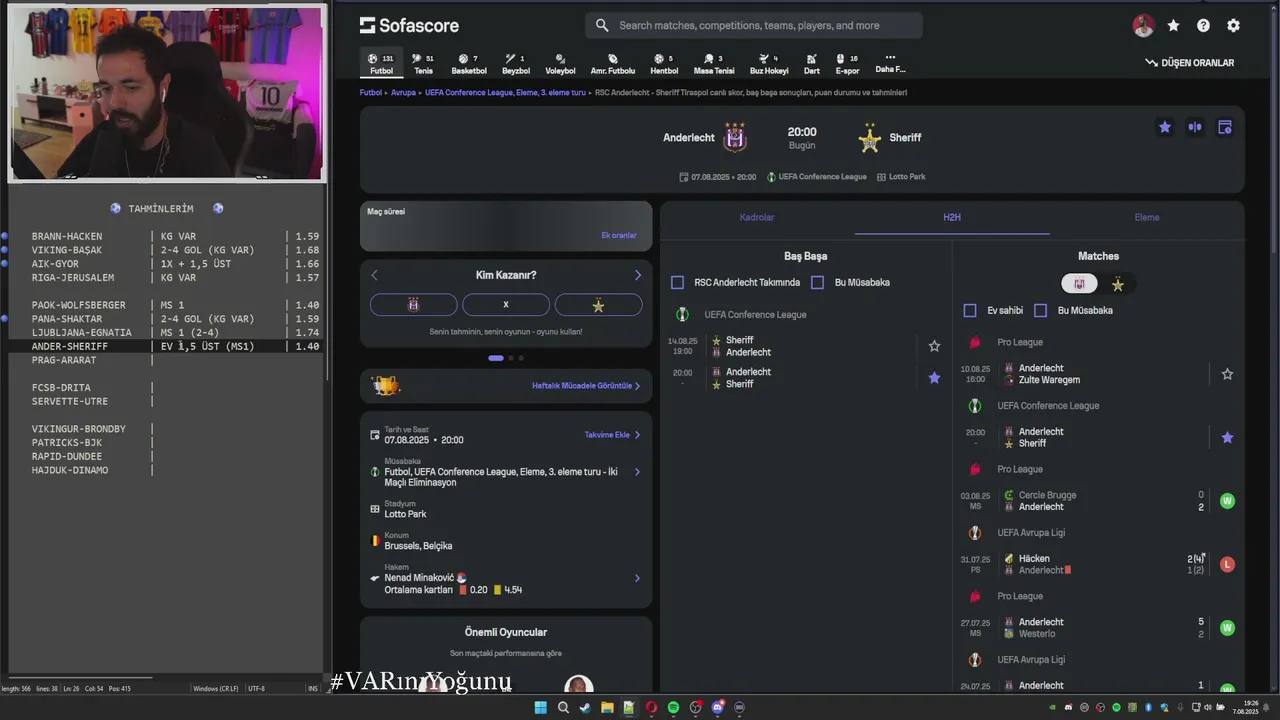Click the Sofascore logo
The height and width of the screenshot is (720, 1280).
[409, 25]
